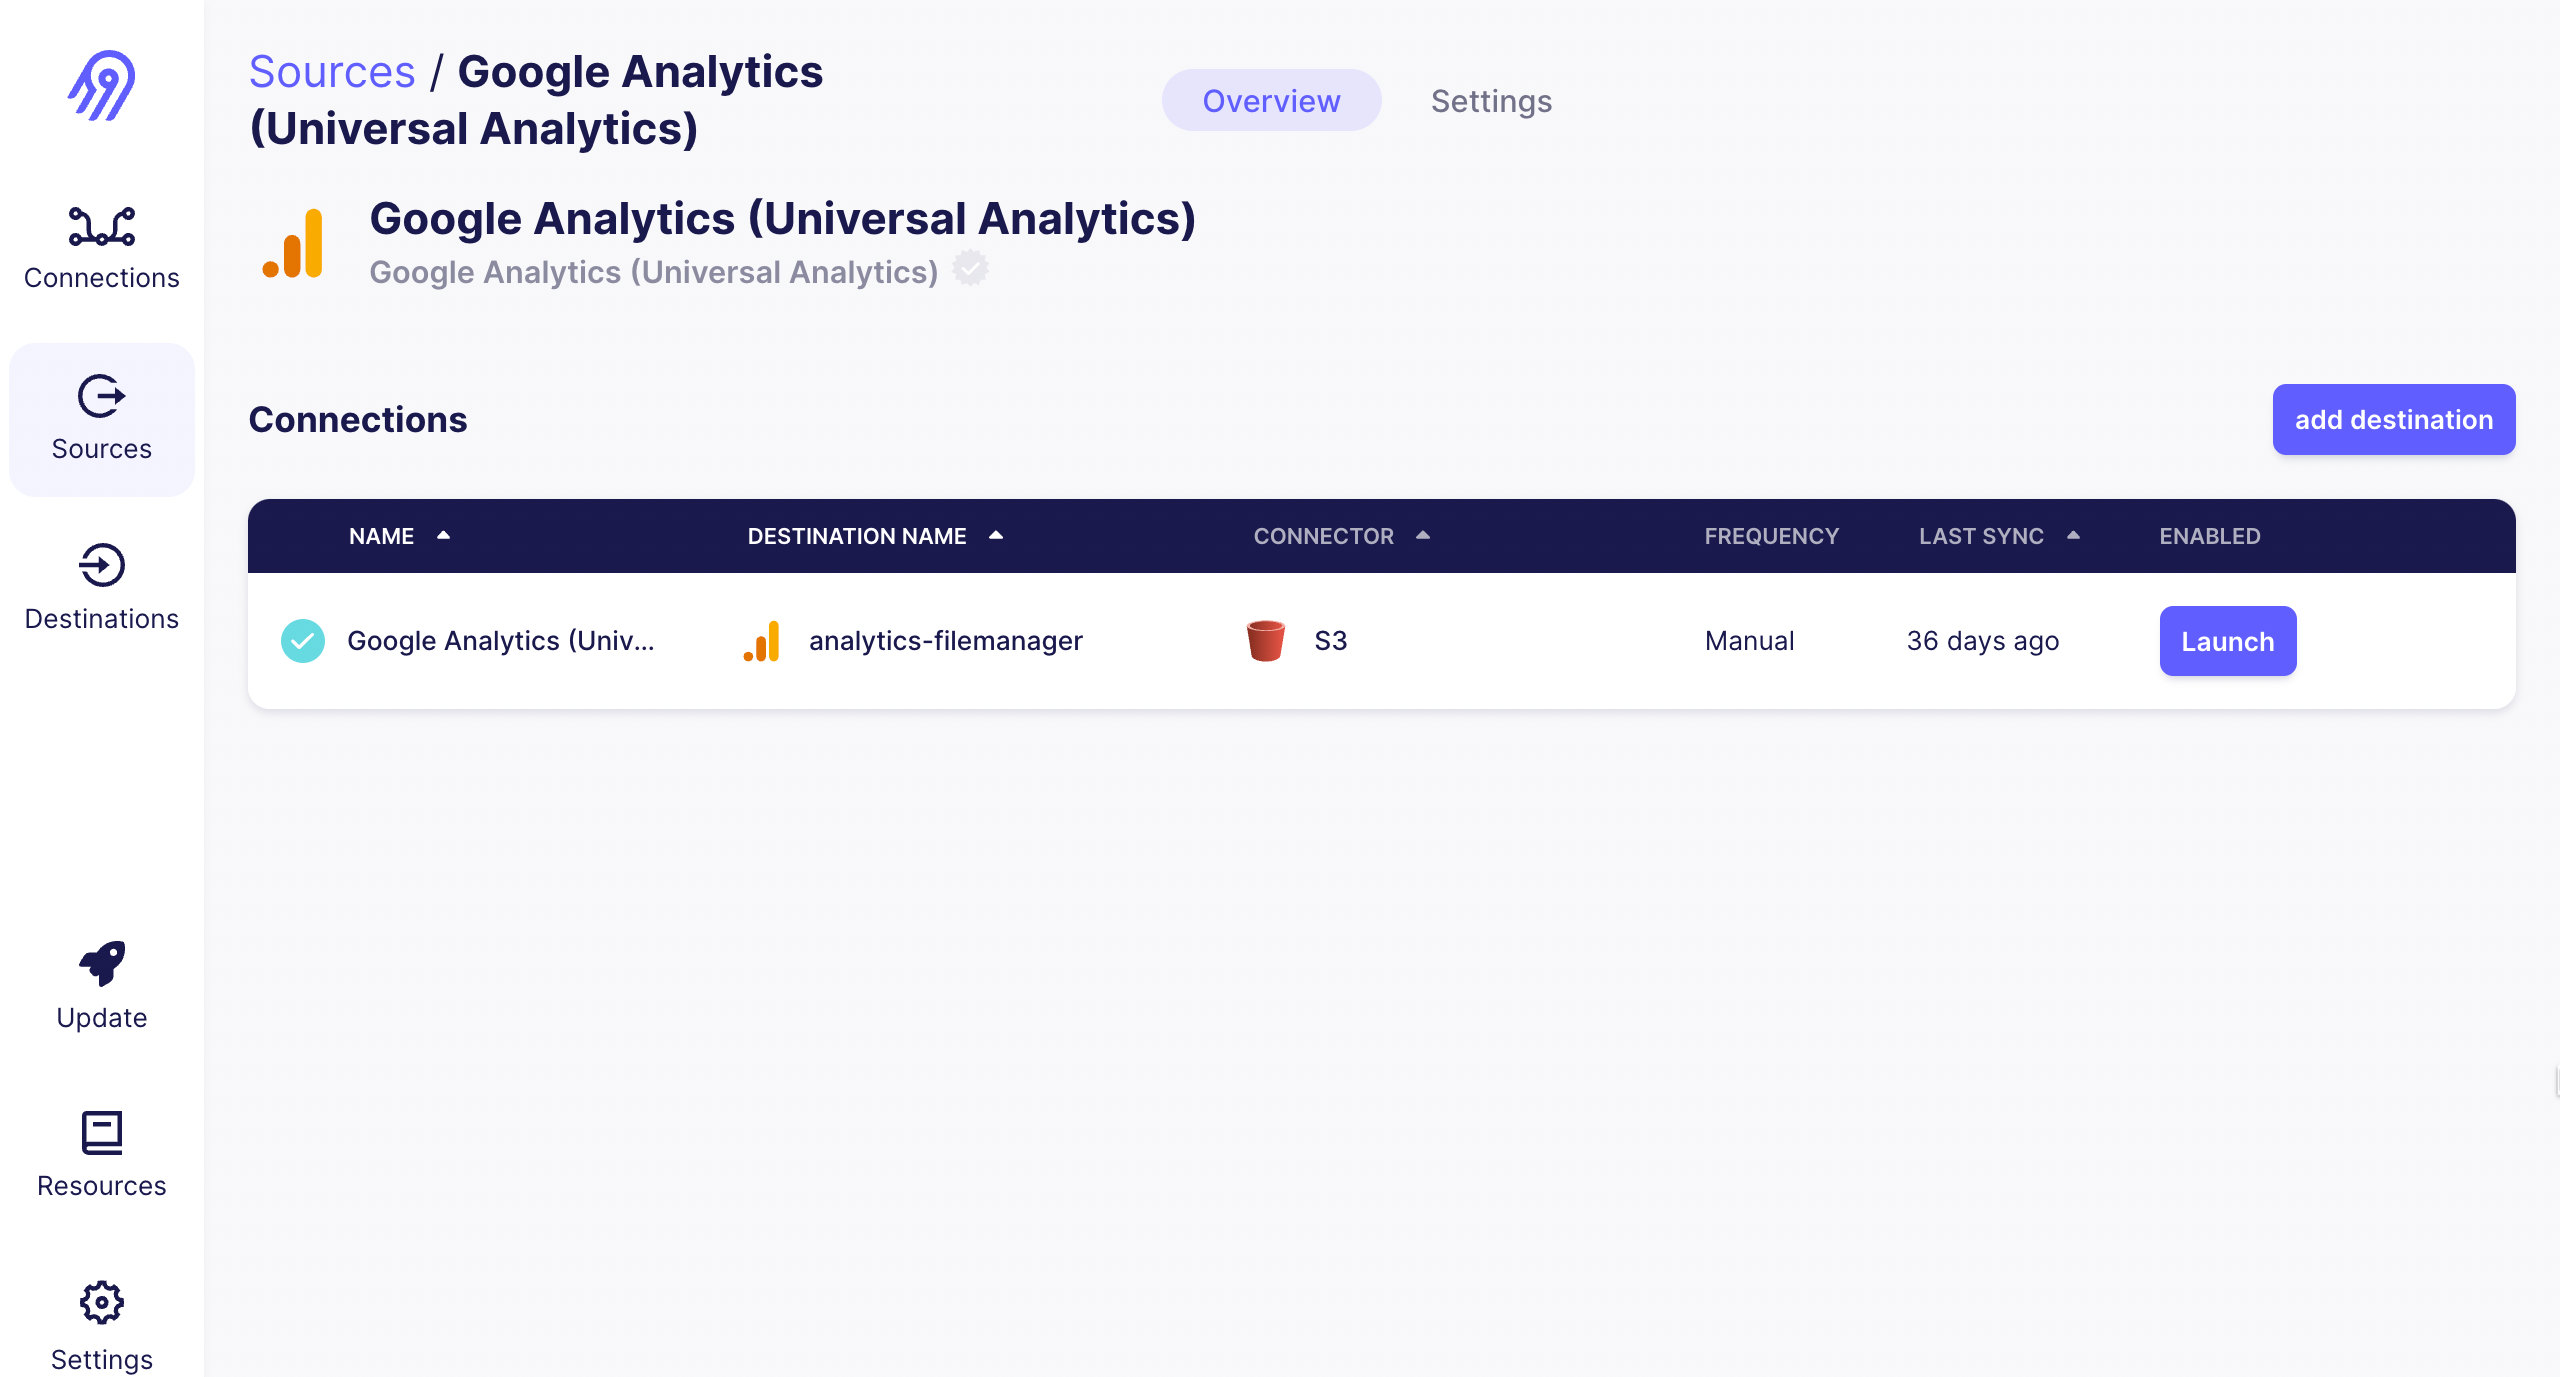Launch the analytics-filemanager sync
This screenshot has height=1377, width=2560.
[2228, 641]
